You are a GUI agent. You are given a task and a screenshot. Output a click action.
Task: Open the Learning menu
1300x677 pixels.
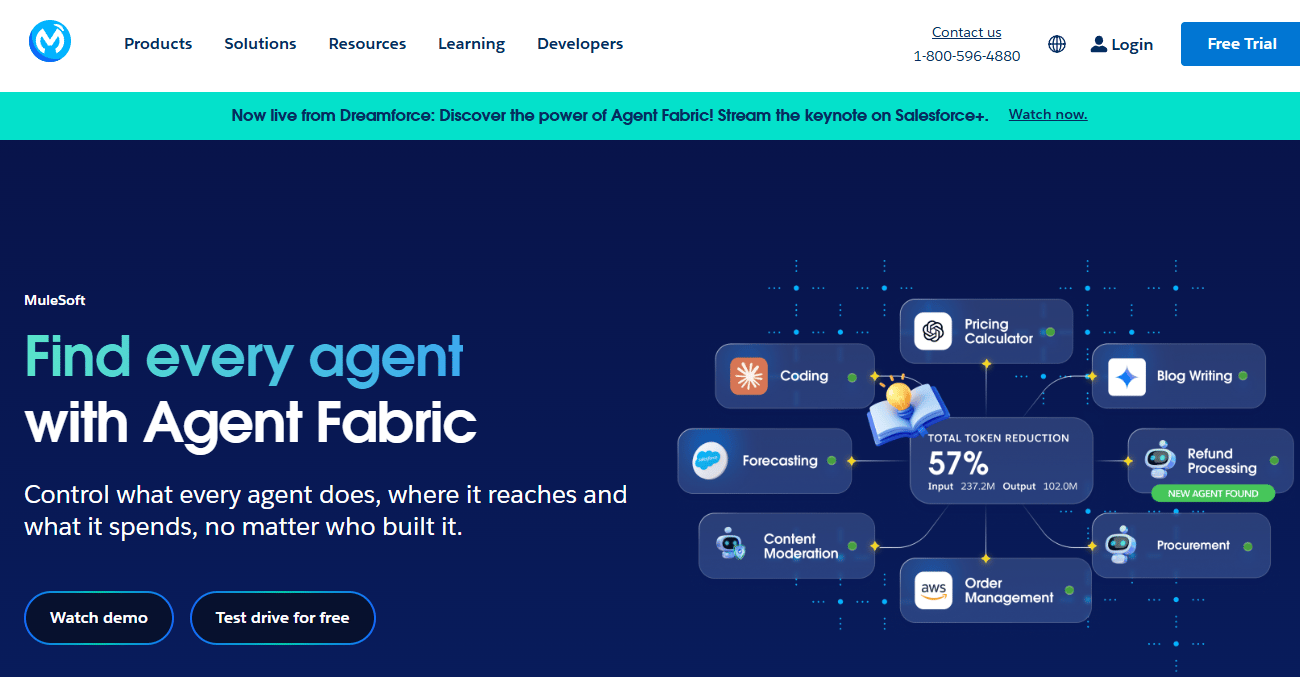(x=471, y=44)
